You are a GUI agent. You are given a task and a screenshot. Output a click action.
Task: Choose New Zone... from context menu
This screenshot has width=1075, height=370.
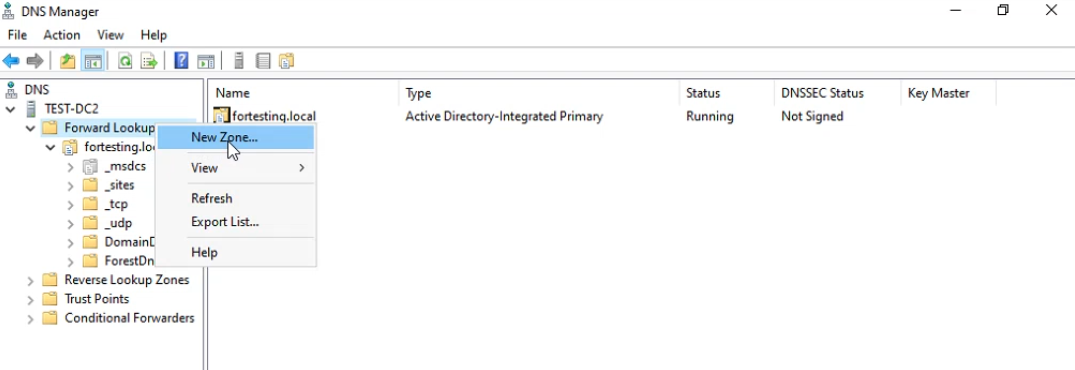coord(236,137)
